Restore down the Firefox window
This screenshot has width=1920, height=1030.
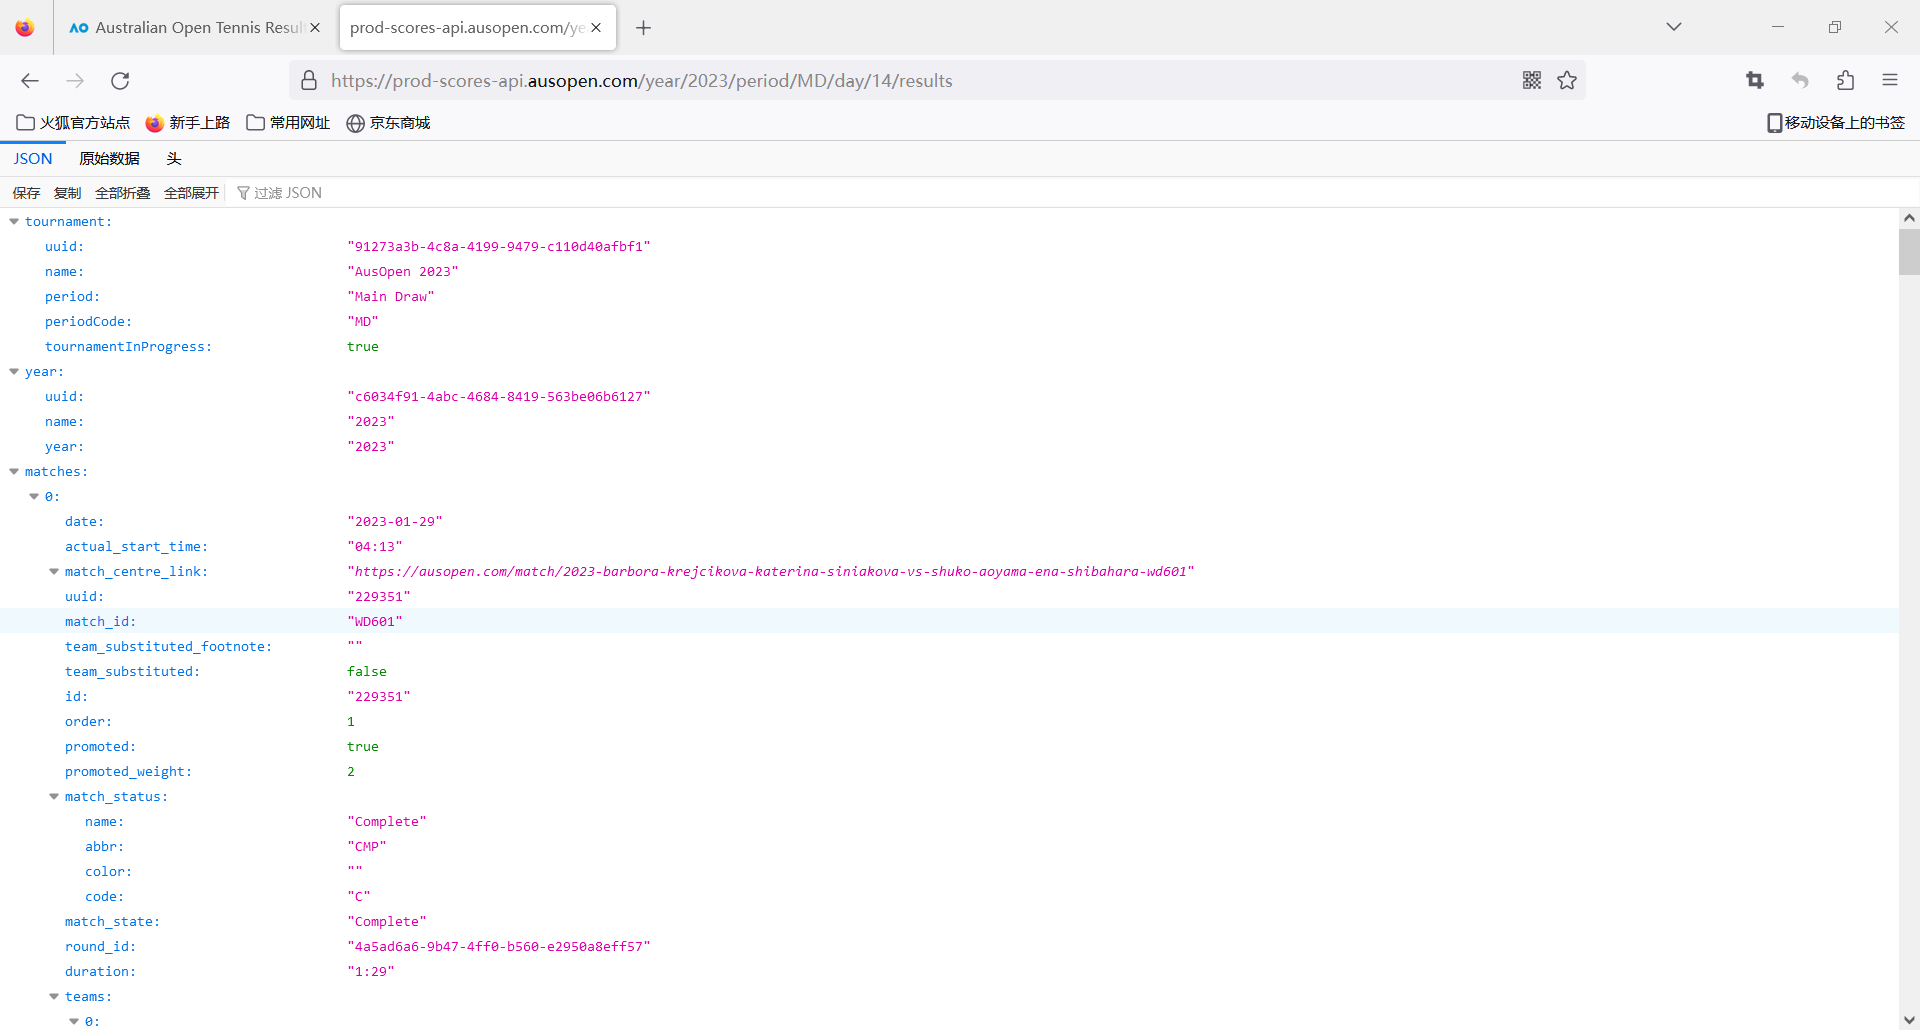(1835, 27)
